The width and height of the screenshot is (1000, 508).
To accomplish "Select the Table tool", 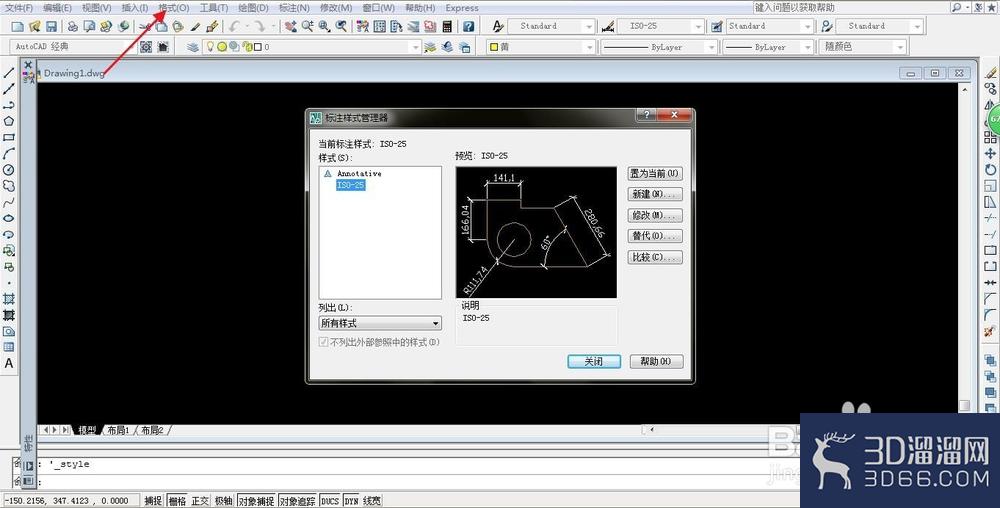I will point(9,347).
